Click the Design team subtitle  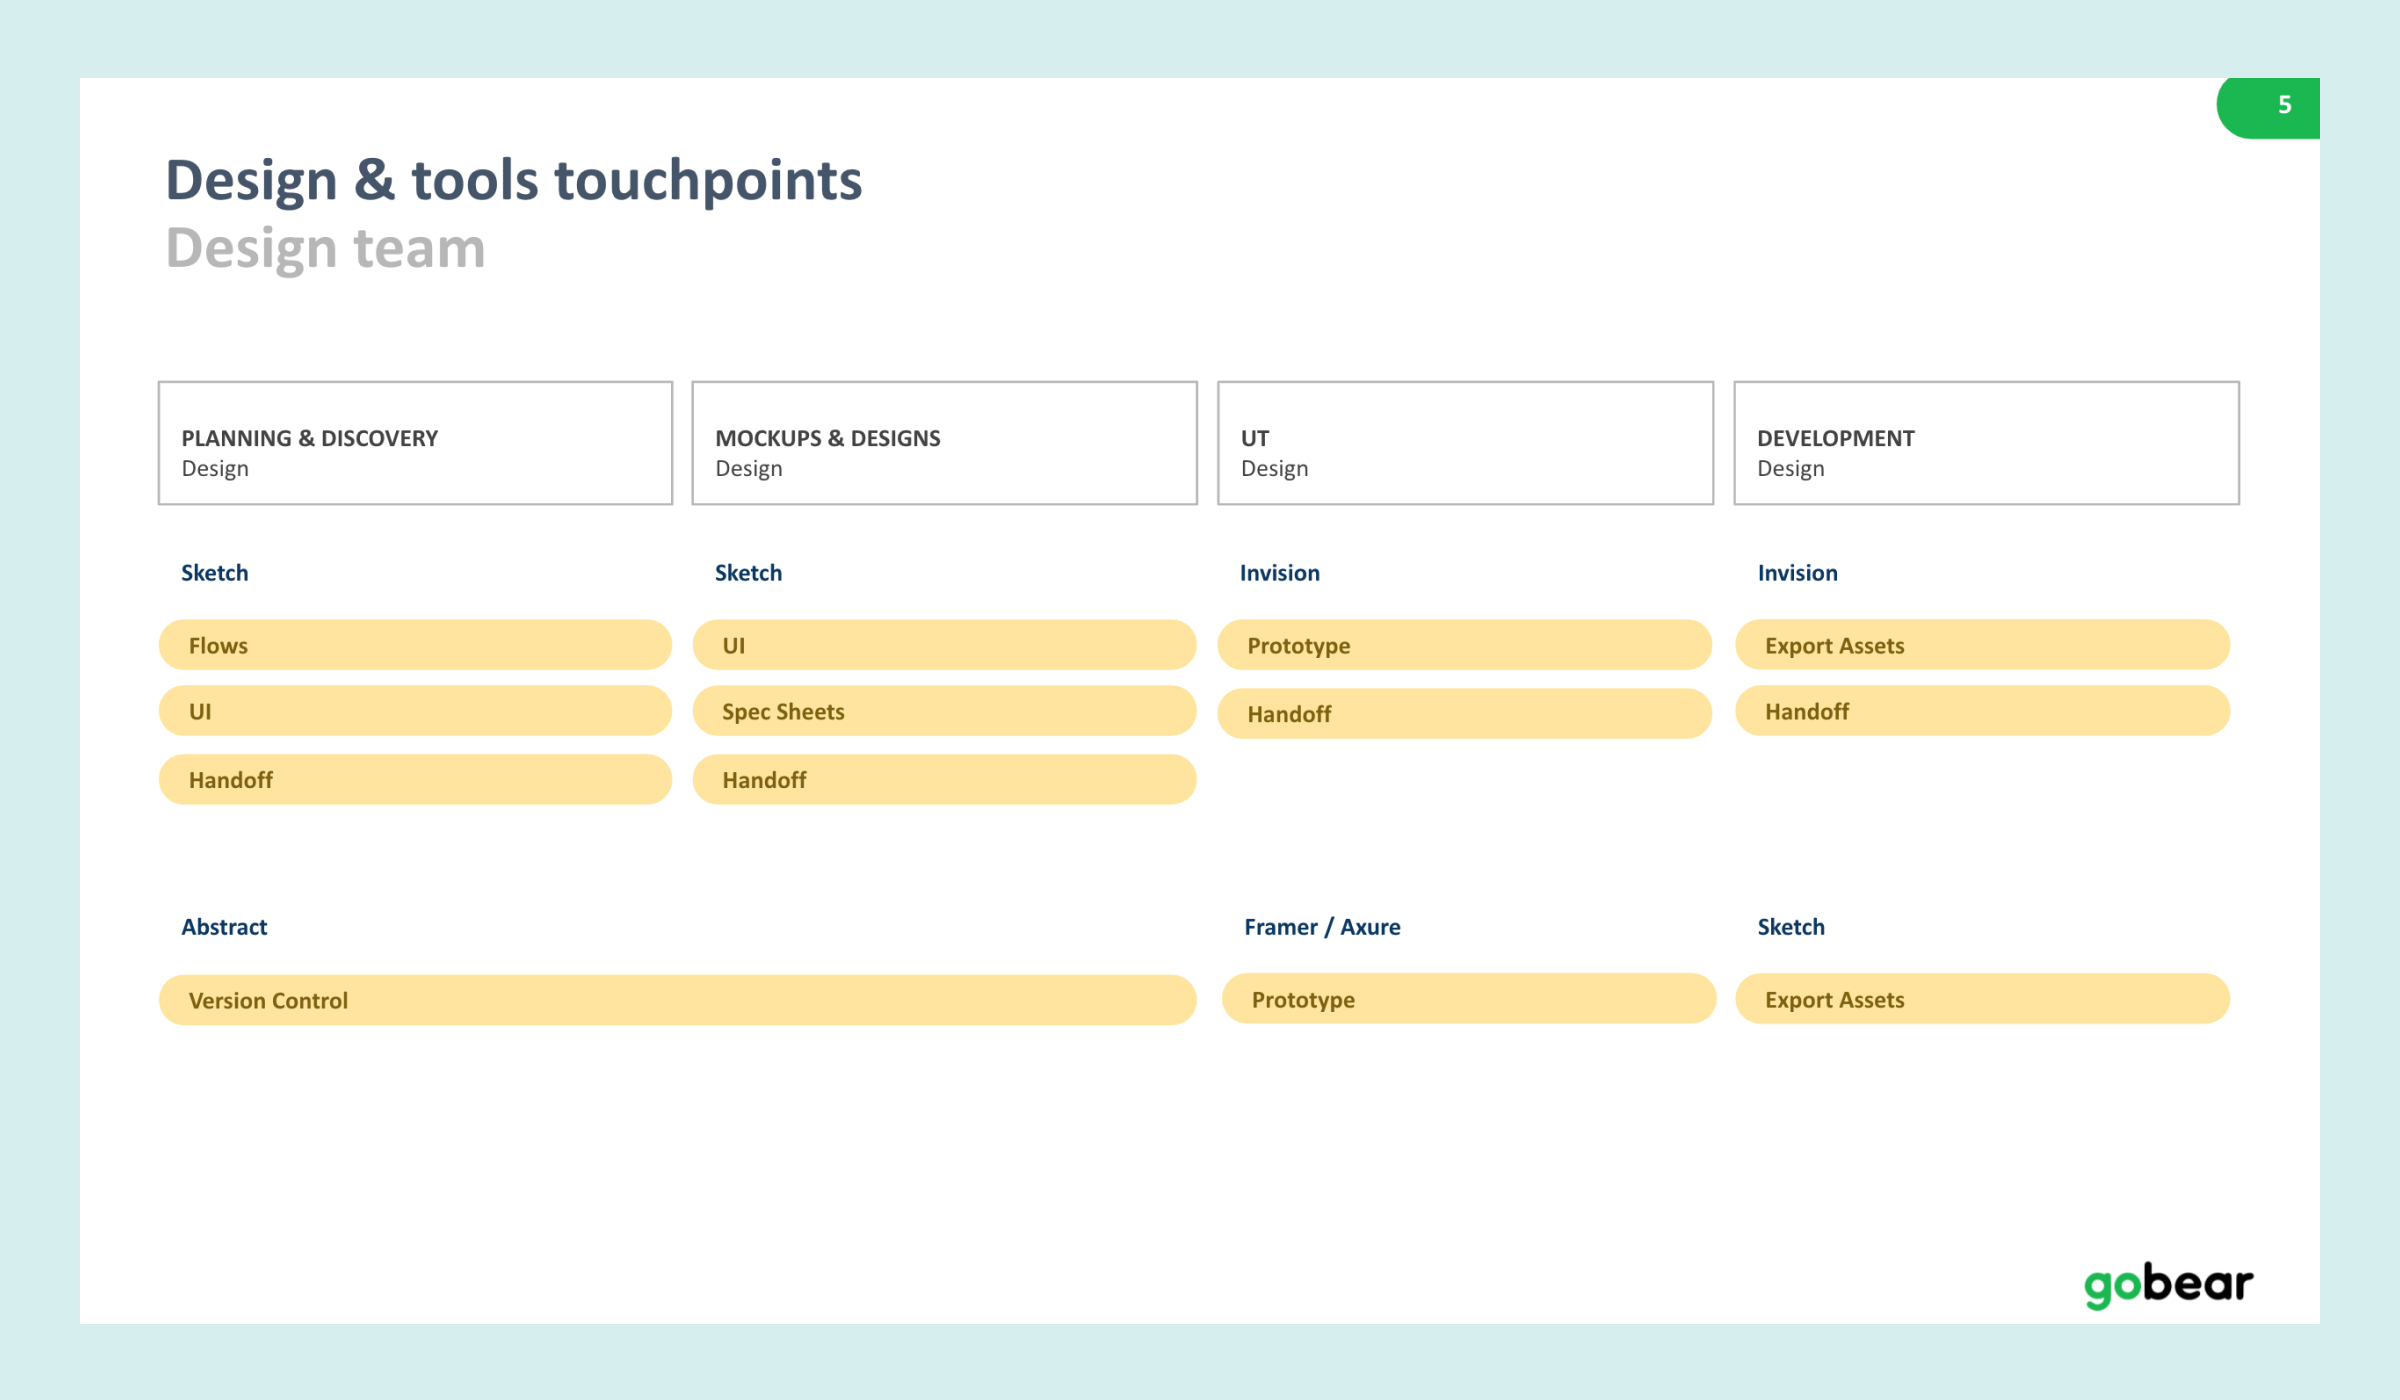coord(325,249)
